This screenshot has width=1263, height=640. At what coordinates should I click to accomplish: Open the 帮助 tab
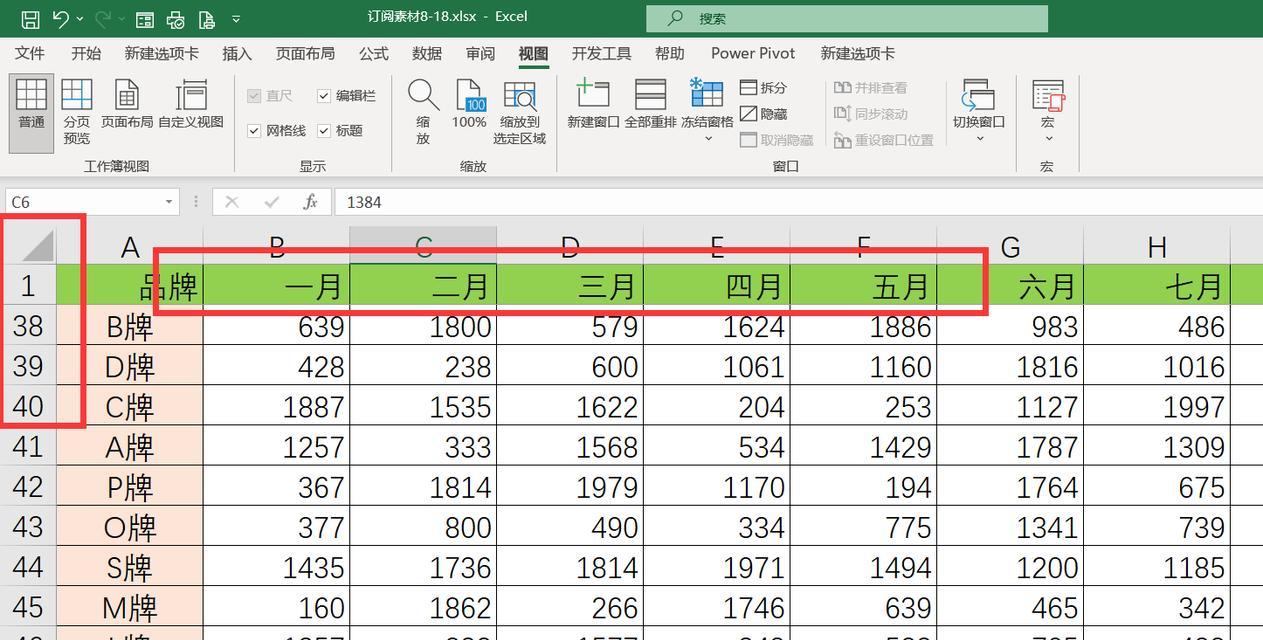pos(670,54)
